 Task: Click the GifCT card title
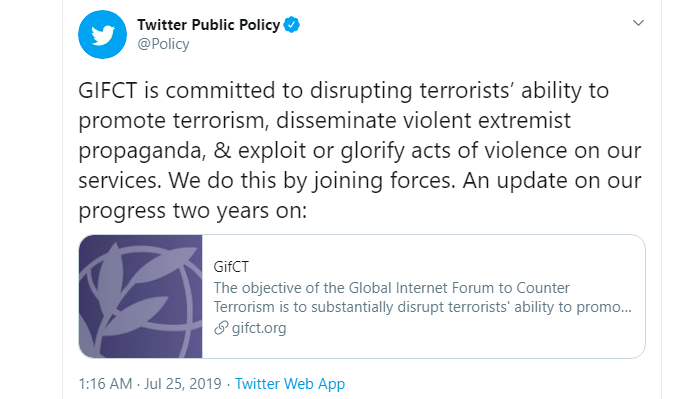[231, 267]
